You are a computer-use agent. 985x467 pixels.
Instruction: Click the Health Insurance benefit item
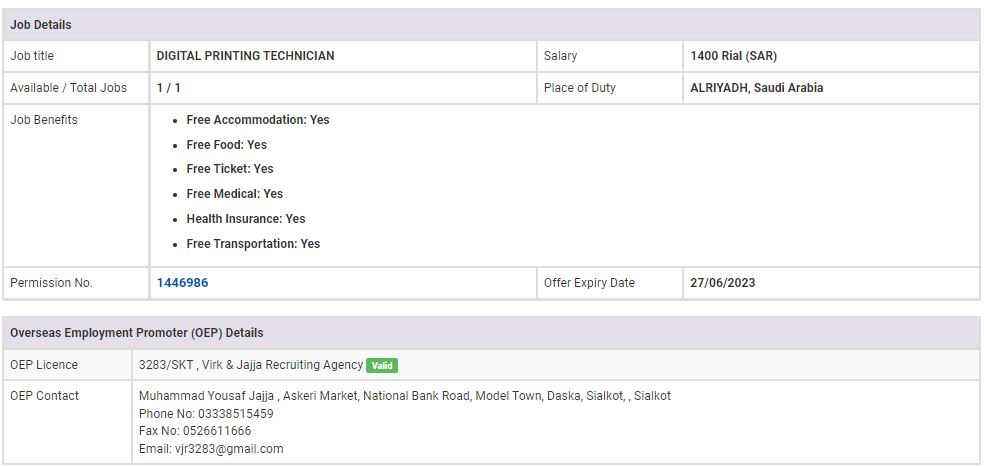pyautogui.click(x=245, y=219)
